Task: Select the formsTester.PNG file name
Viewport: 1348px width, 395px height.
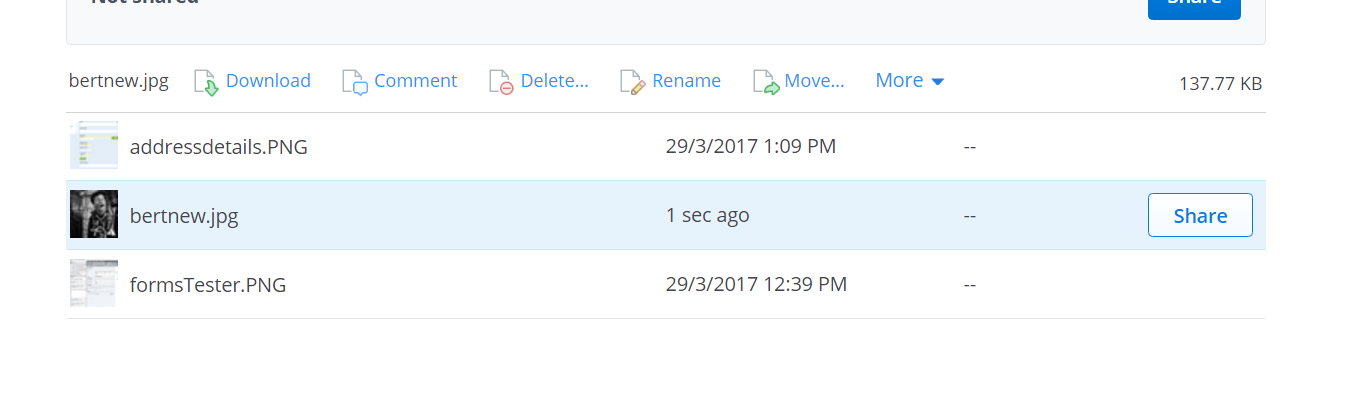Action: click(x=208, y=285)
